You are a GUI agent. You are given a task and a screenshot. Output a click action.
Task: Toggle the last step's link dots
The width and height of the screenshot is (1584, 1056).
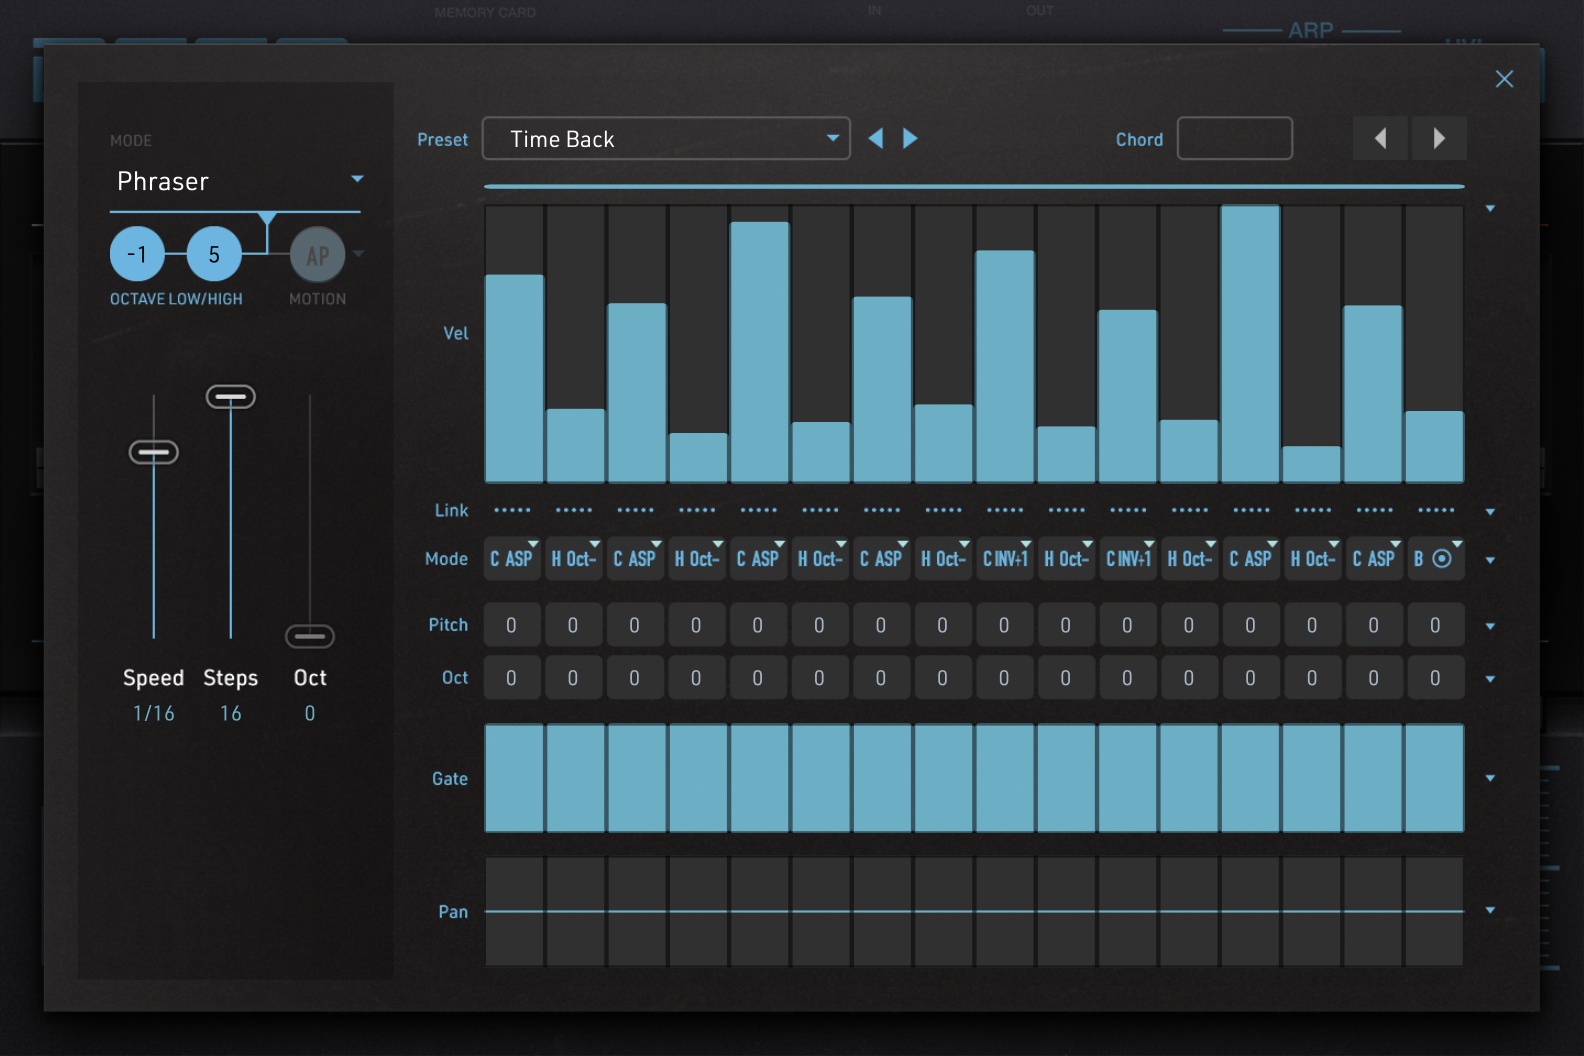coord(1436,510)
